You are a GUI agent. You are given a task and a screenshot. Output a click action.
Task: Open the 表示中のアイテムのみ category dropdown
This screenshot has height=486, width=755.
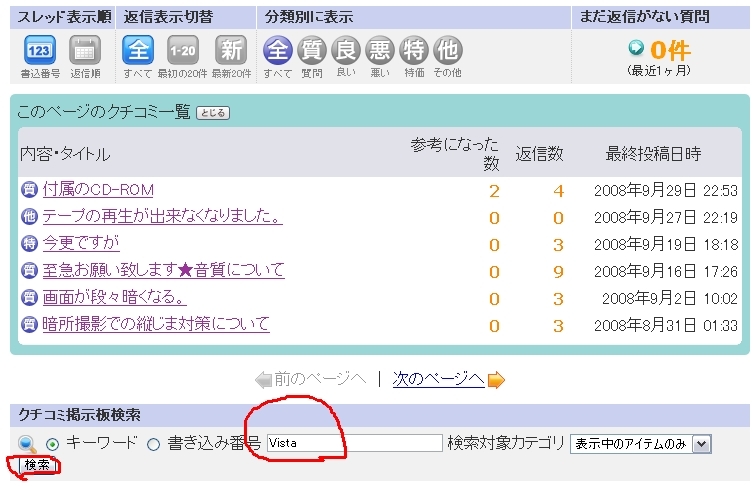click(x=640, y=444)
